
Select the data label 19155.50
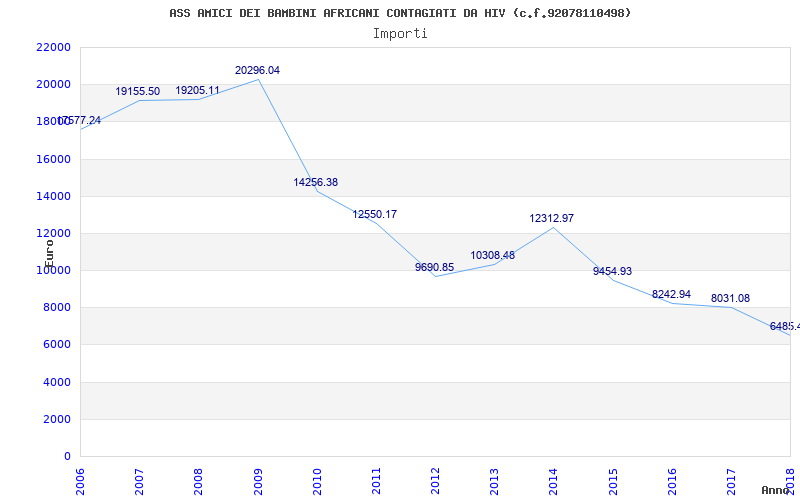(x=137, y=91)
